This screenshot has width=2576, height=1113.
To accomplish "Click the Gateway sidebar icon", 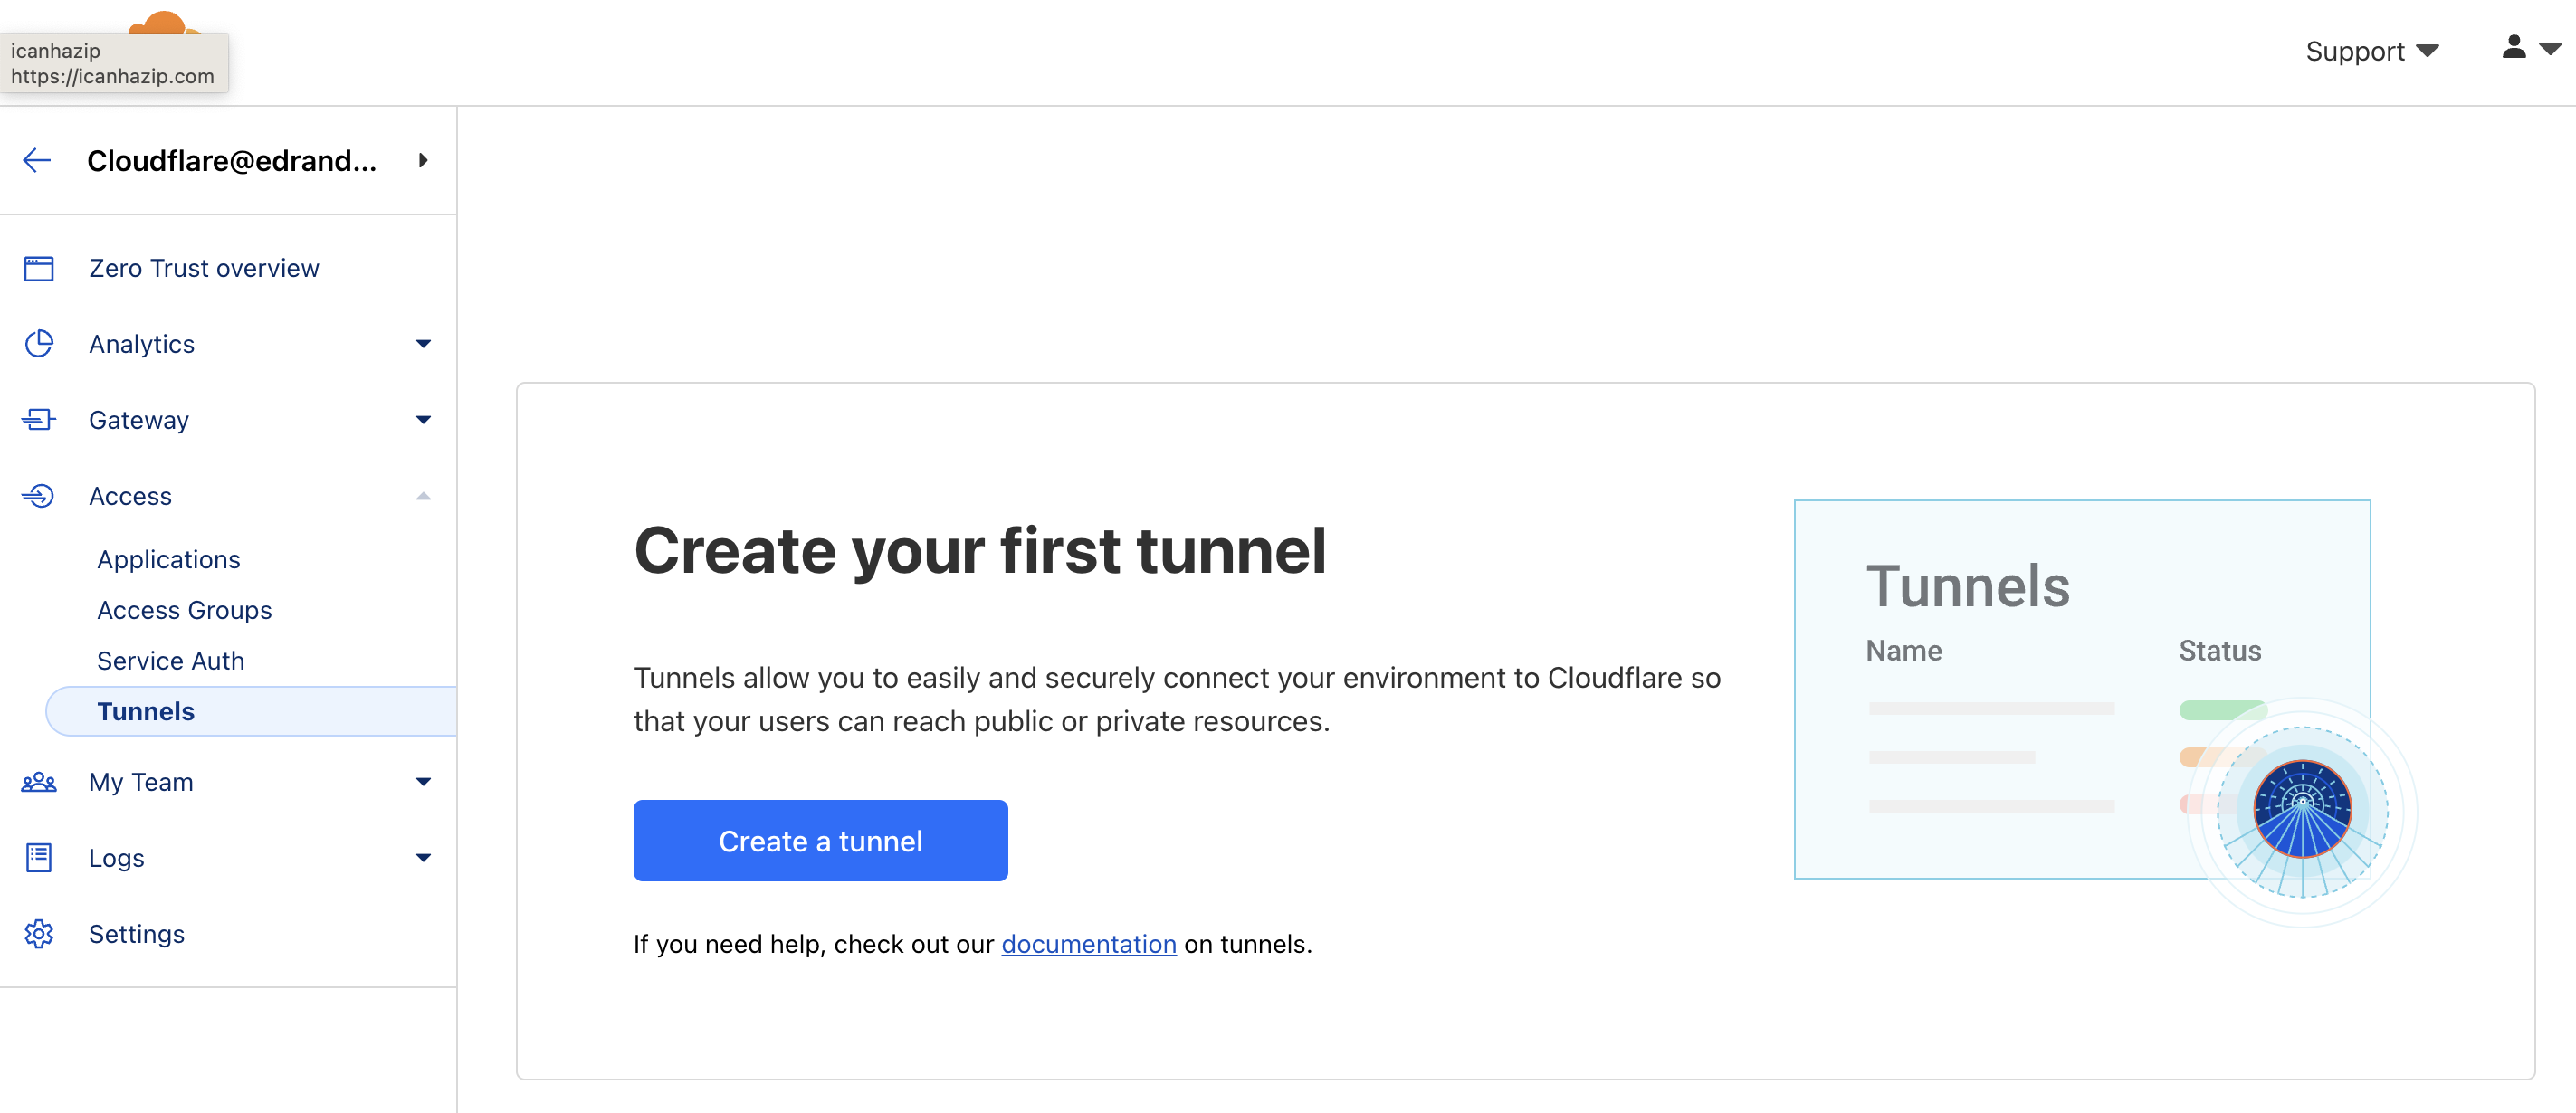I will (39, 419).
